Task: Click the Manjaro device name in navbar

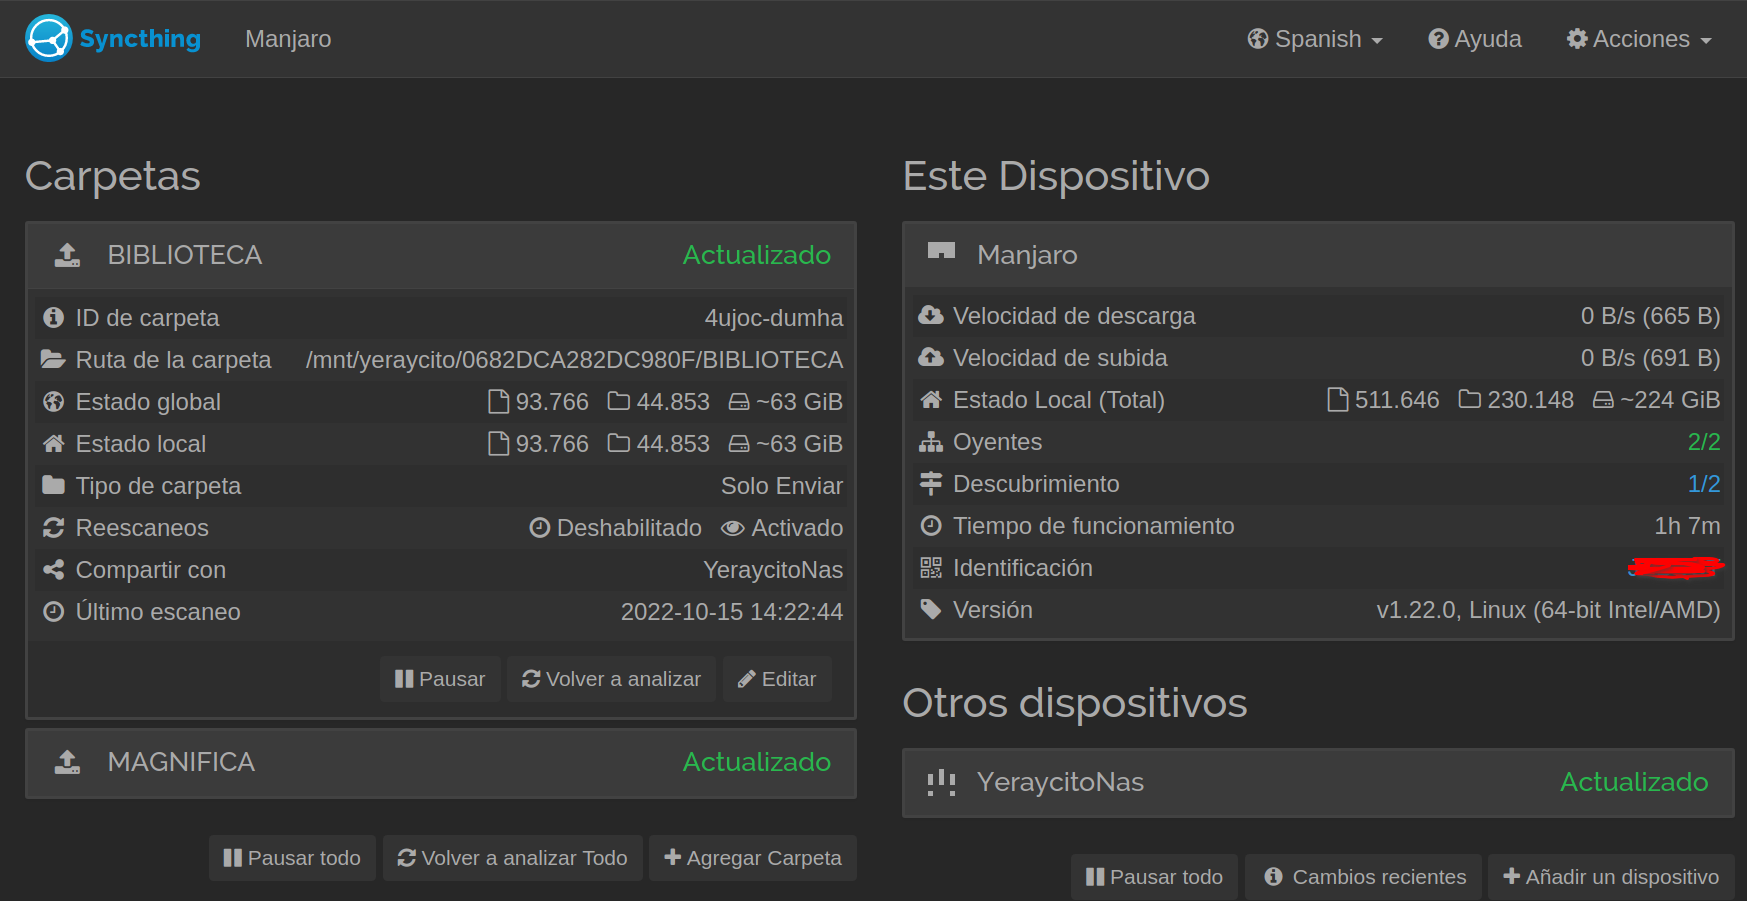Action: click(x=288, y=39)
